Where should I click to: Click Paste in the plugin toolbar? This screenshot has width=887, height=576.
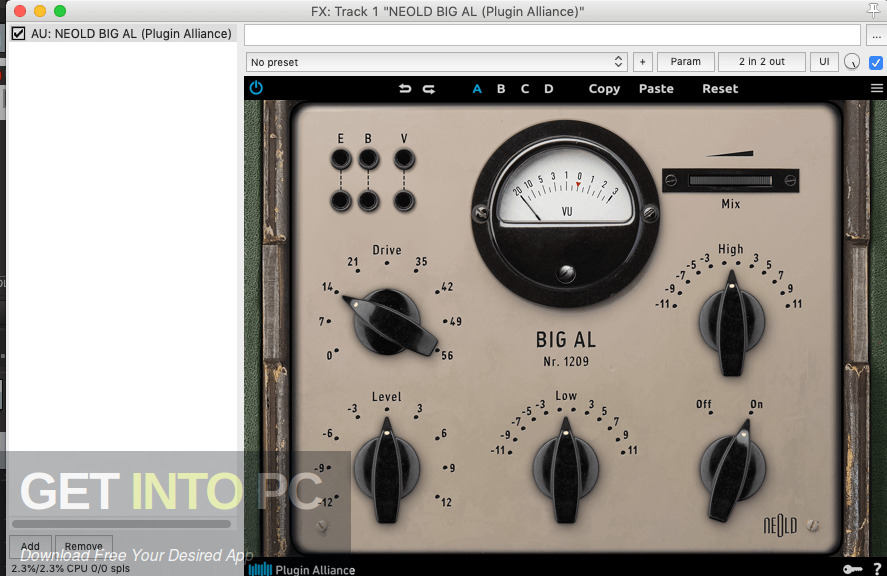coord(656,89)
